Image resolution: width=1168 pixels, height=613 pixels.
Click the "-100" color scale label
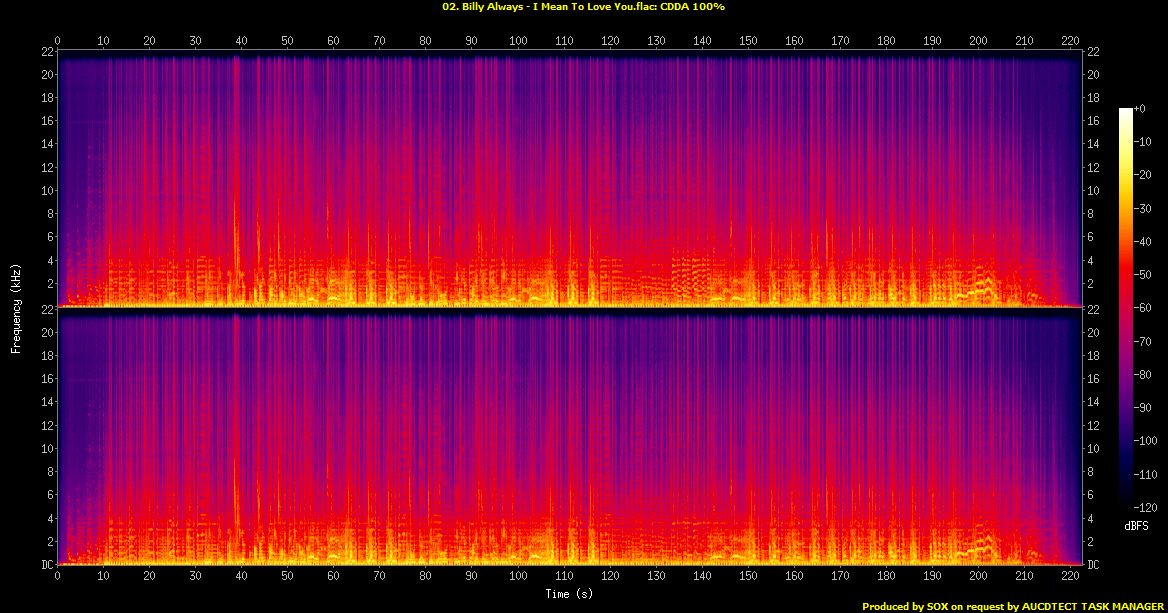click(x=1145, y=441)
